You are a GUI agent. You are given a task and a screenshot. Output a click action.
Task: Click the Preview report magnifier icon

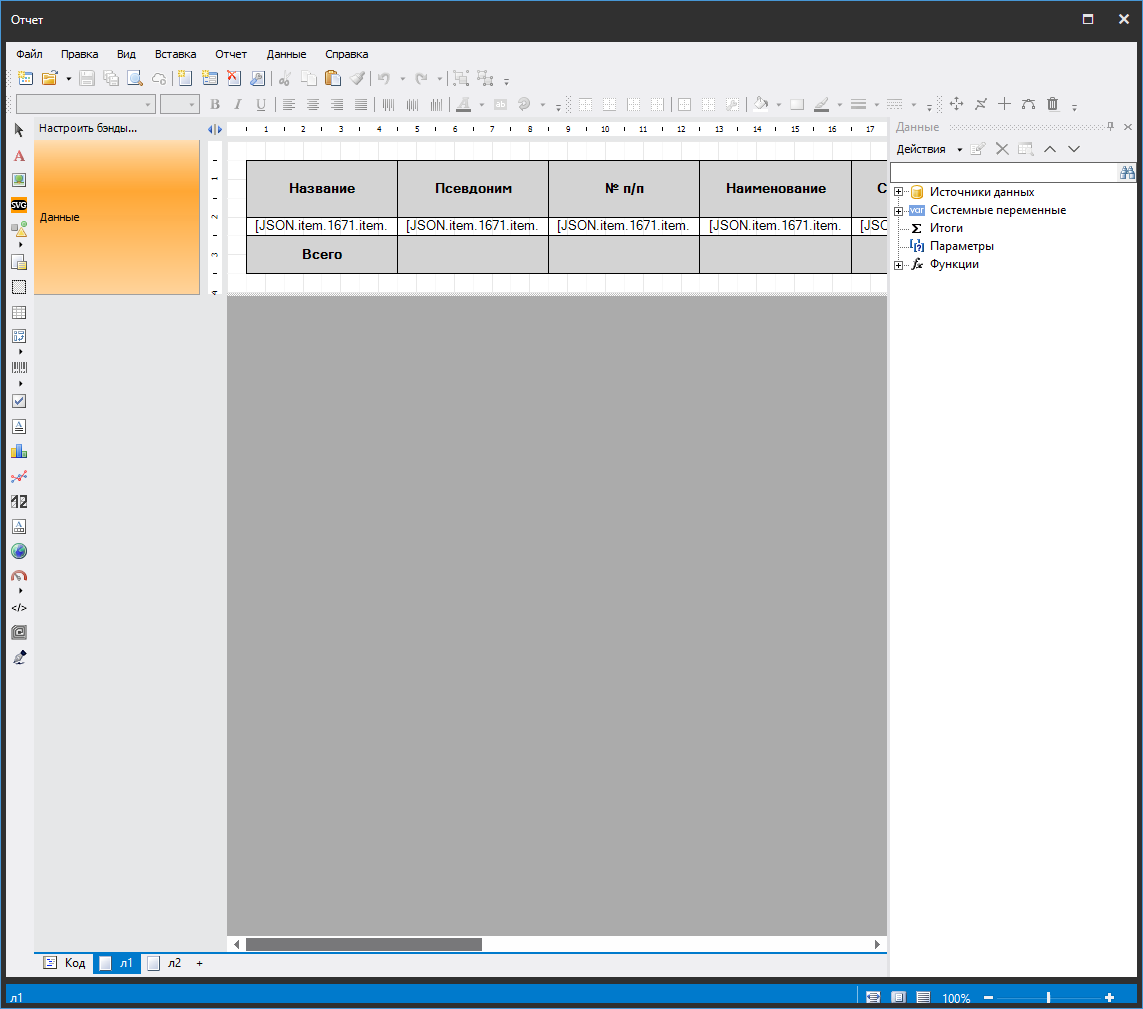(134, 78)
